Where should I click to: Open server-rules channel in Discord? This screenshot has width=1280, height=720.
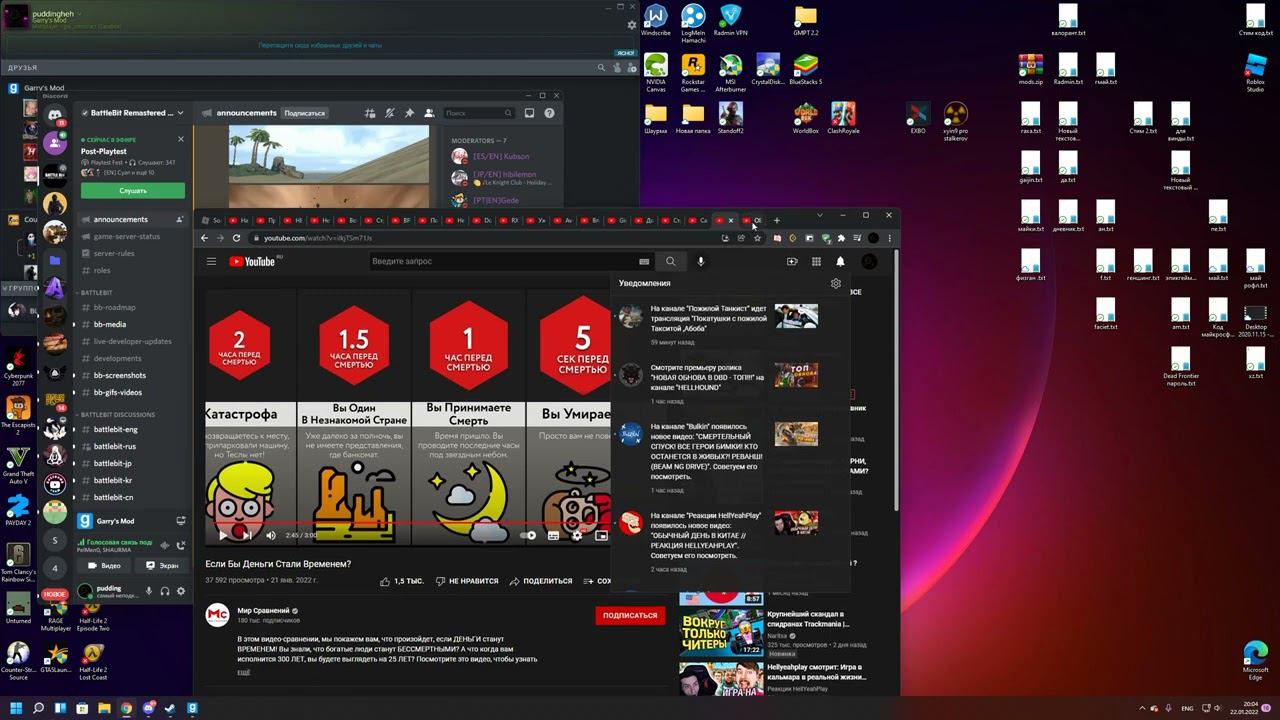tap(132, 253)
